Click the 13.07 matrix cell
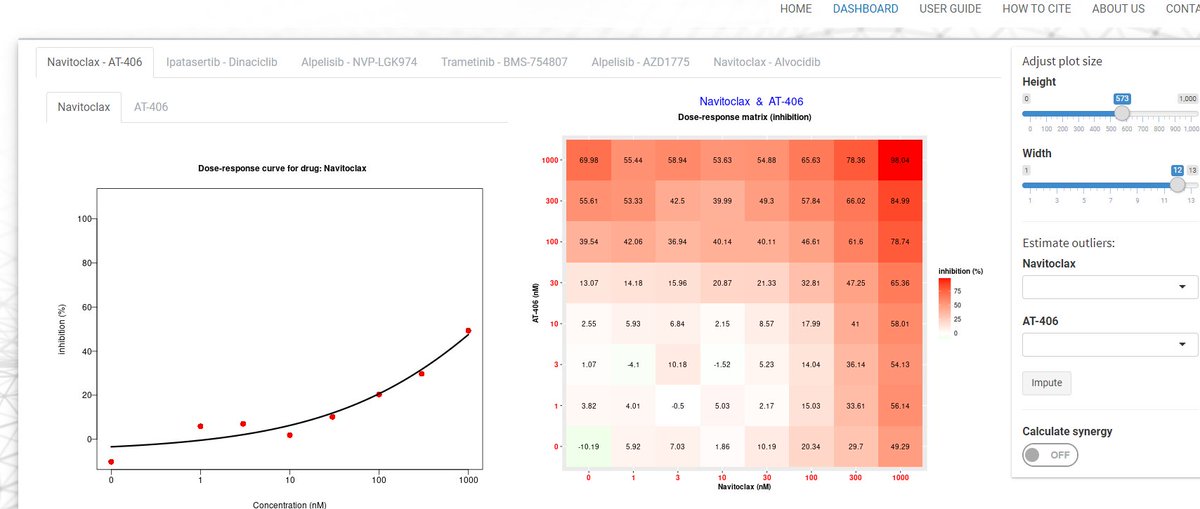The height and width of the screenshot is (509, 1200). point(589,283)
